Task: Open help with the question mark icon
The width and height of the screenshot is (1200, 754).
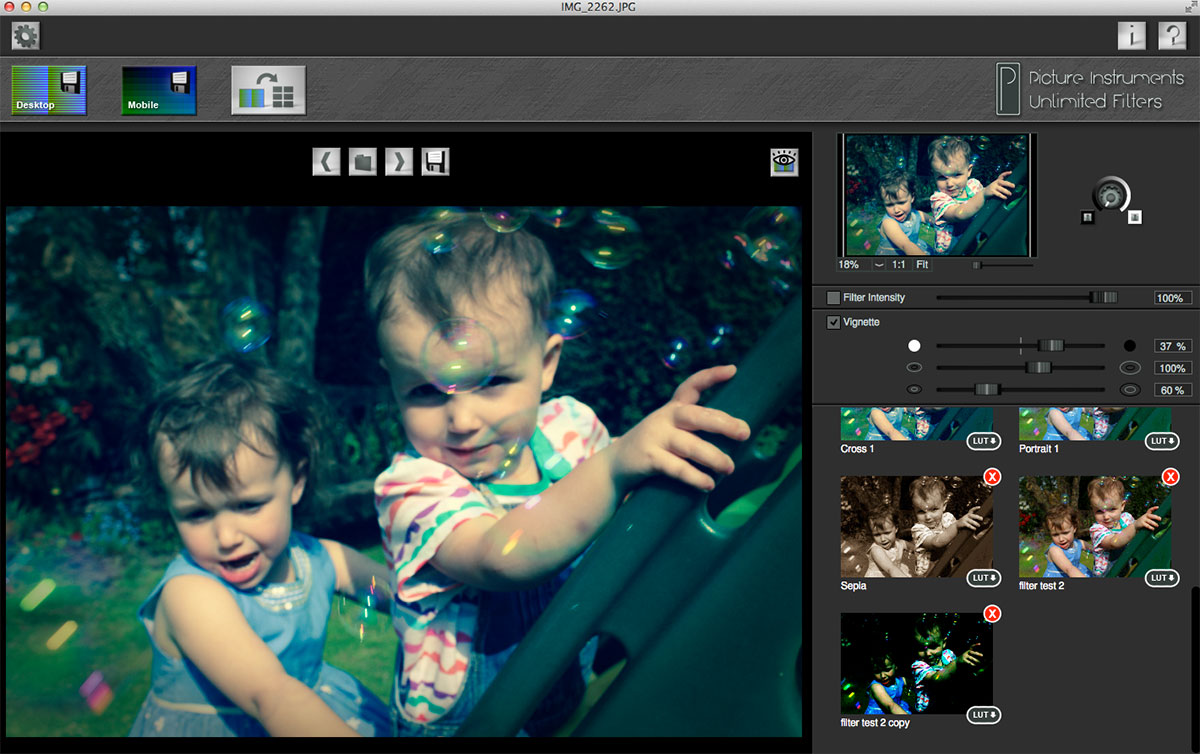Action: [x=1172, y=36]
